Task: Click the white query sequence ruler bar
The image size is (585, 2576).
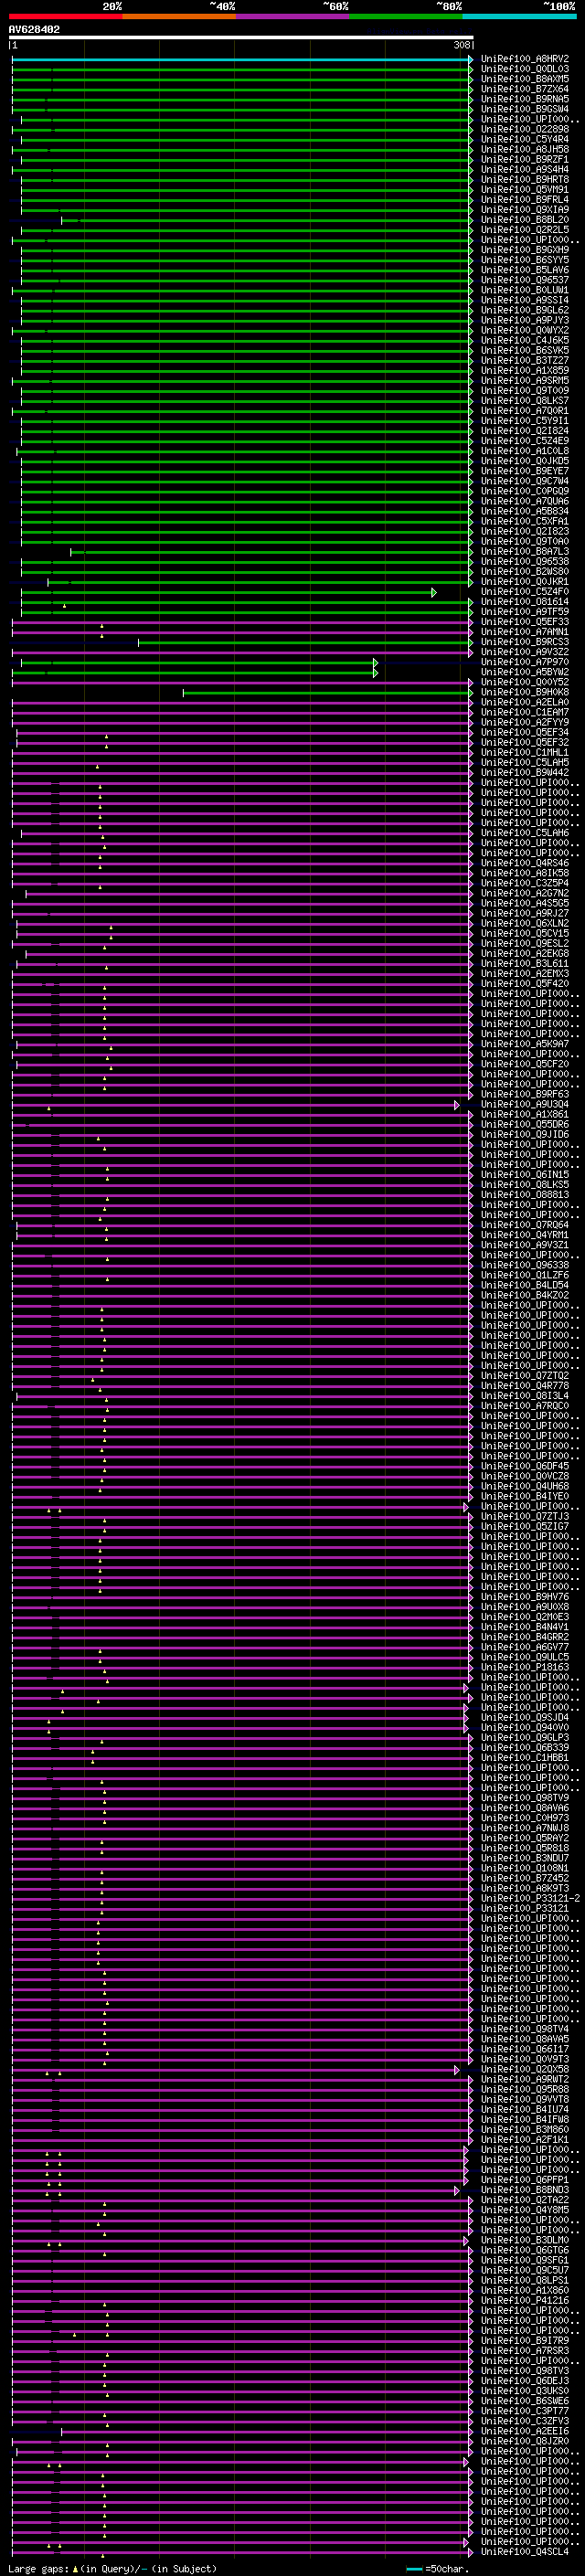Action: (x=241, y=38)
